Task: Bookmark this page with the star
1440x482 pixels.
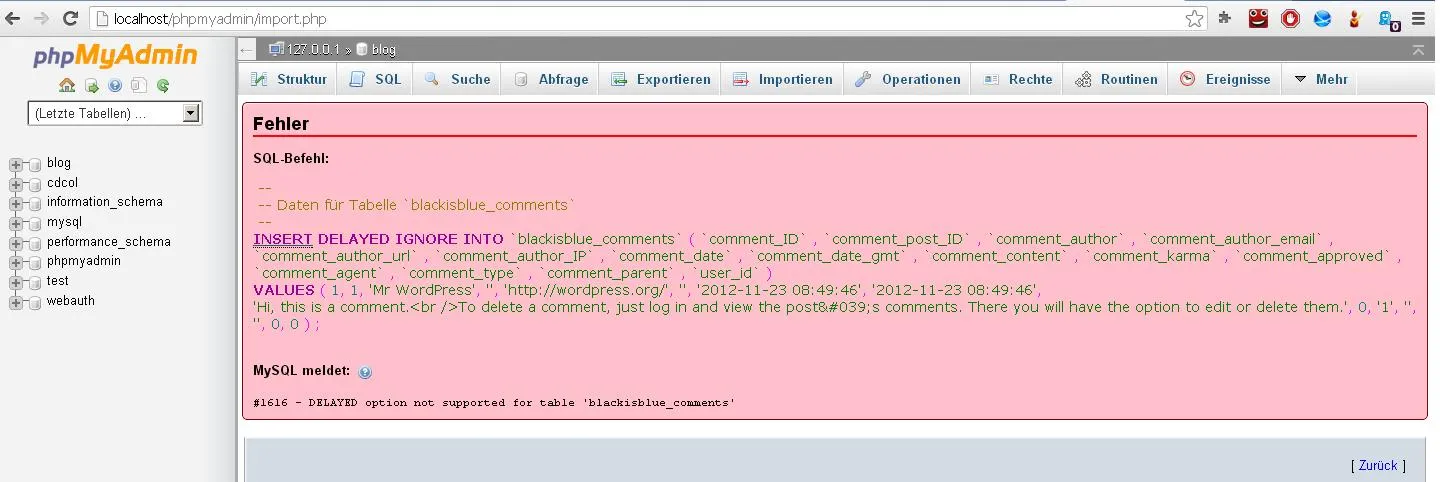Action: pos(1194,19)
